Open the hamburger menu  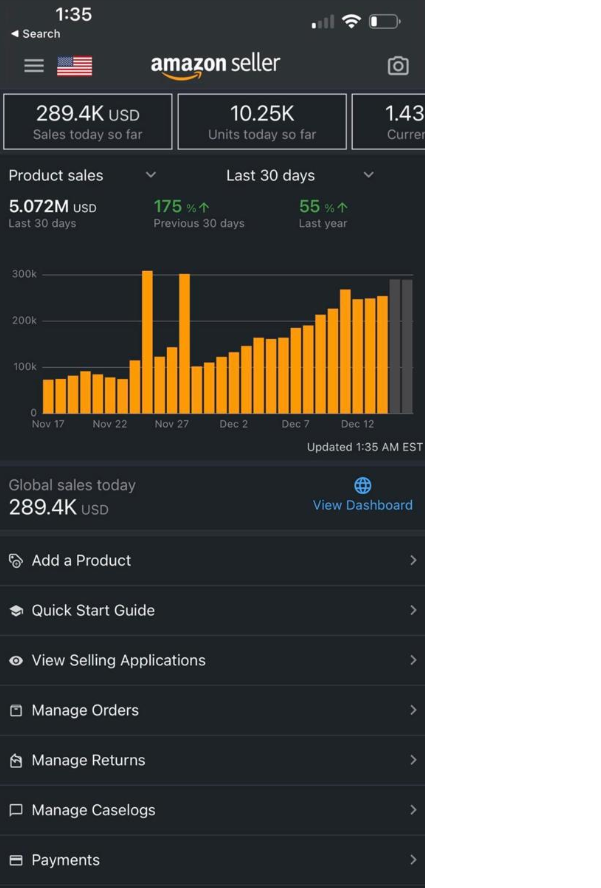tap(34, 66)
